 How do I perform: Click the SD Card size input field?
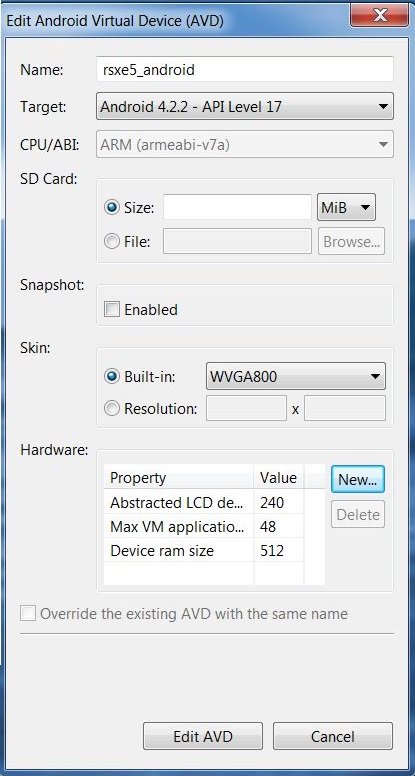point(237,207)
